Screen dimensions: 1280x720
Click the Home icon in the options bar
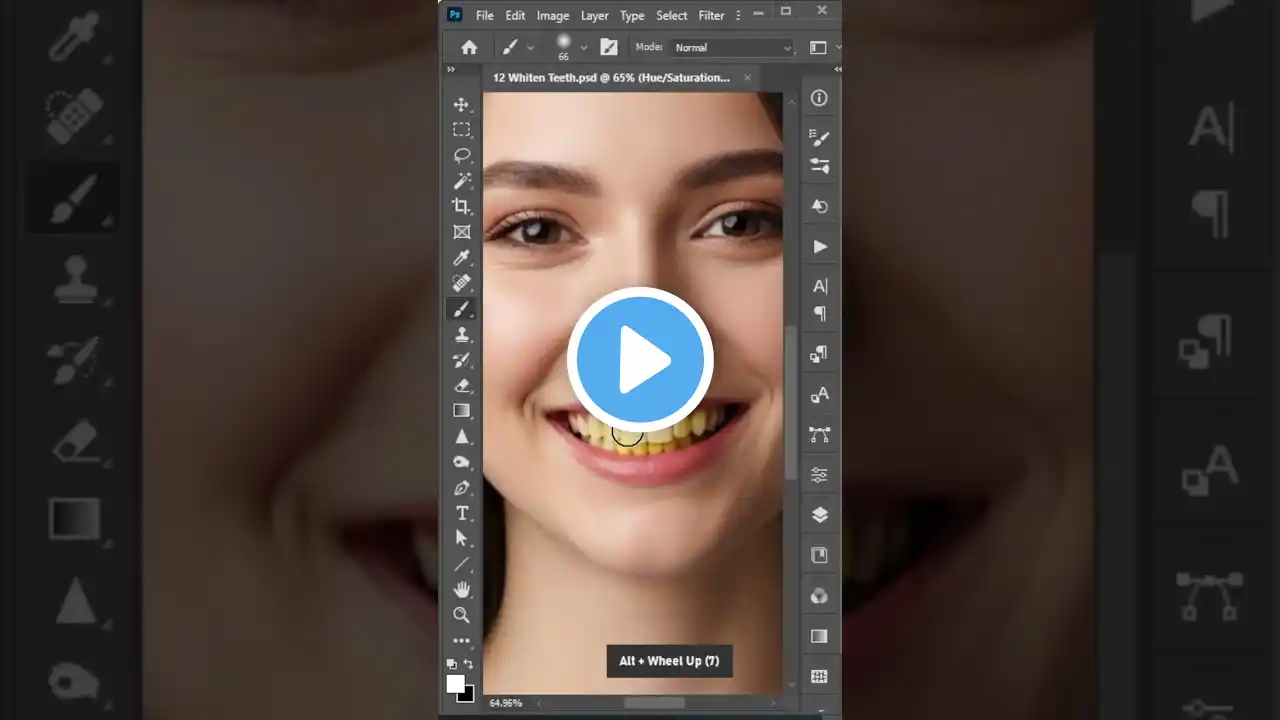(x=469, y=47)
